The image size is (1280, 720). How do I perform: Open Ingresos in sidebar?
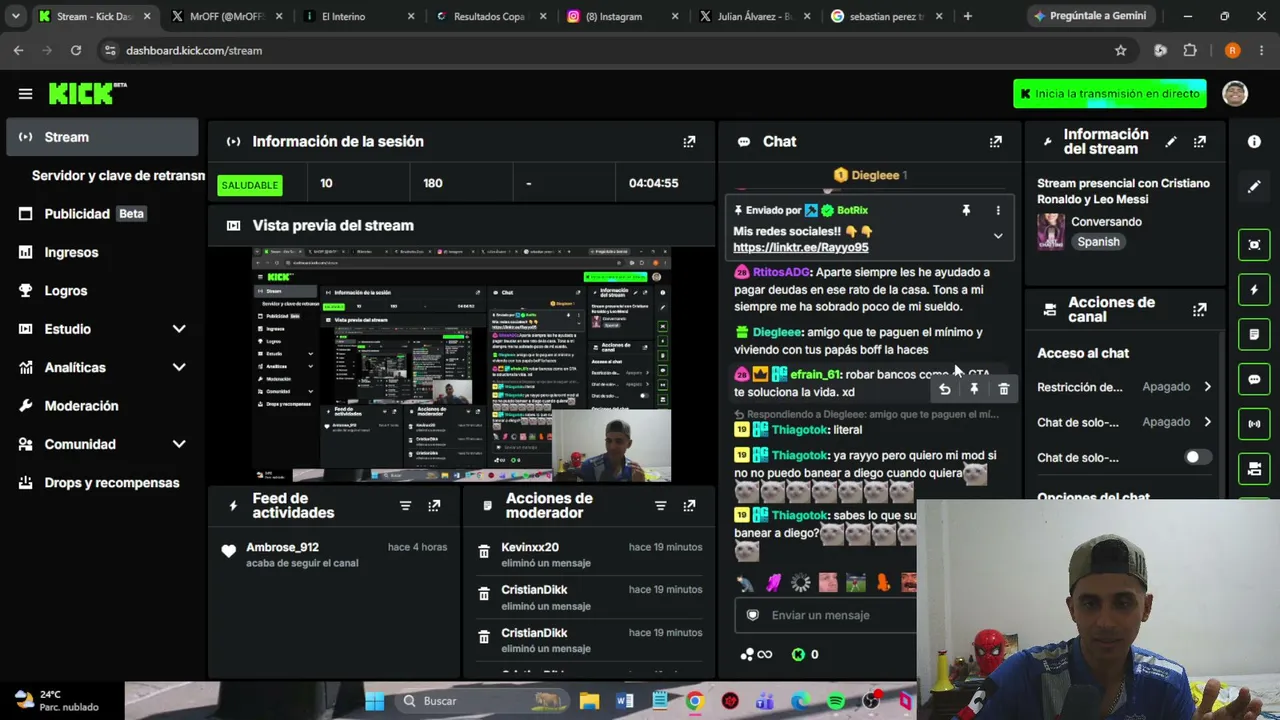[102, 252]
